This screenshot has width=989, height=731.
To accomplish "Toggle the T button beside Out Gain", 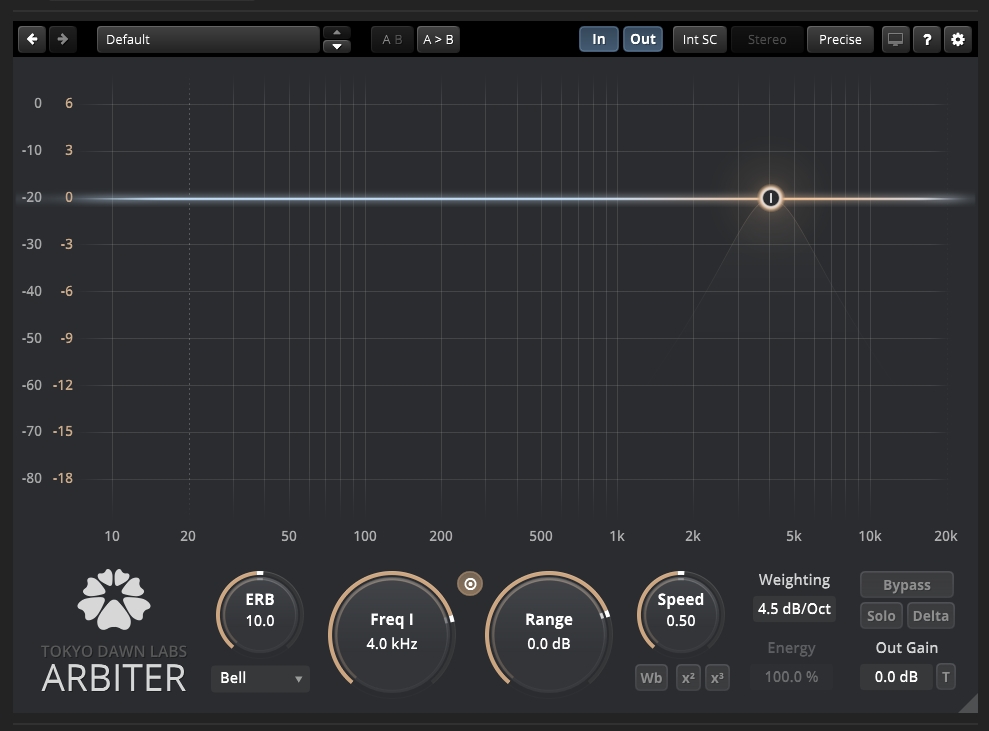I will [x=945, y=677].
